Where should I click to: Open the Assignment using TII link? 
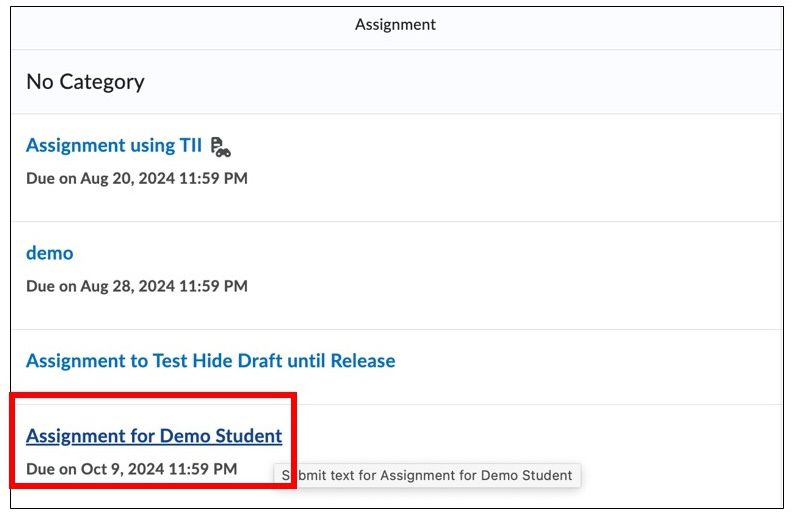tap(113, 146)
